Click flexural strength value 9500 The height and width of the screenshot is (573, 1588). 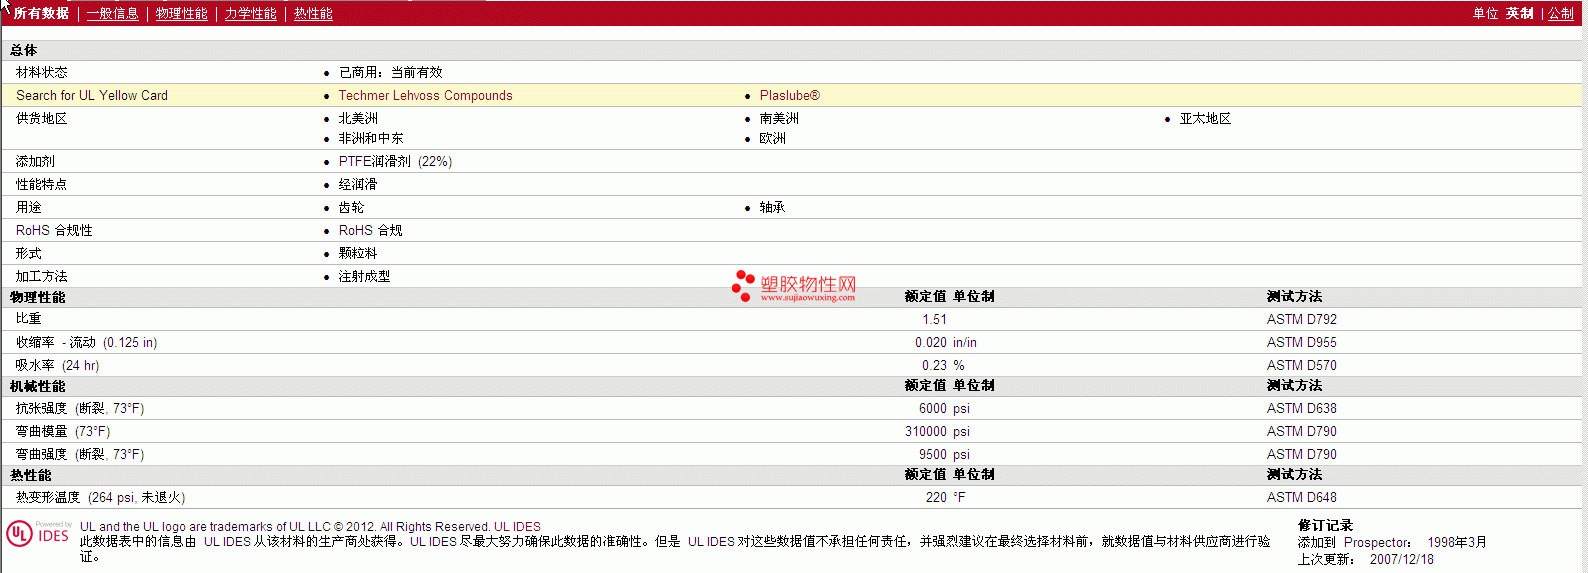click(933, 454)
